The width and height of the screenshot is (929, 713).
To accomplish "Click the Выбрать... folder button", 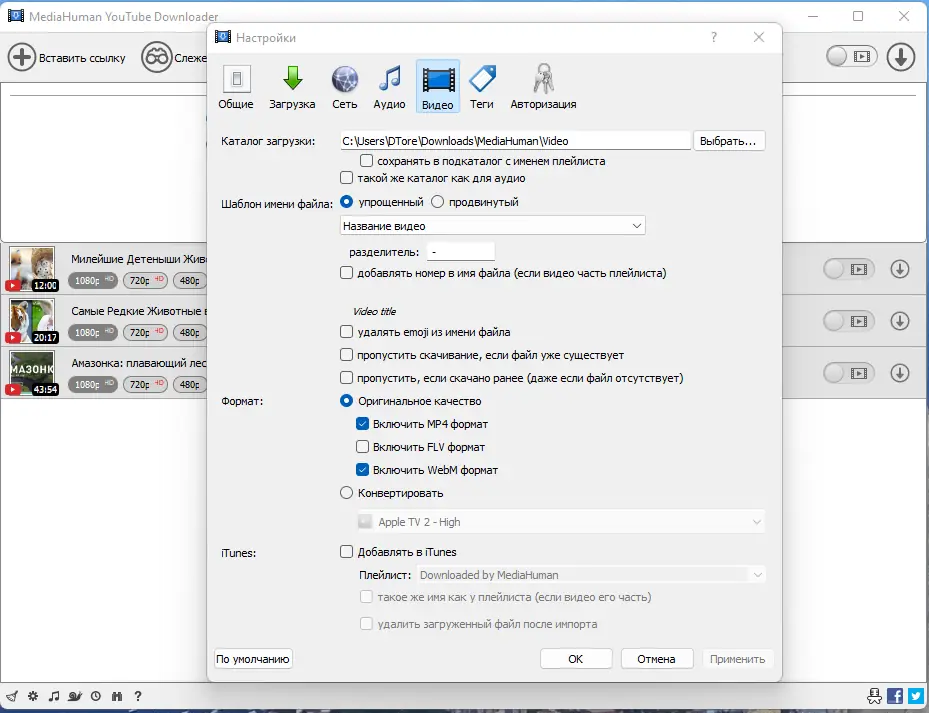I will pos(728,141).
